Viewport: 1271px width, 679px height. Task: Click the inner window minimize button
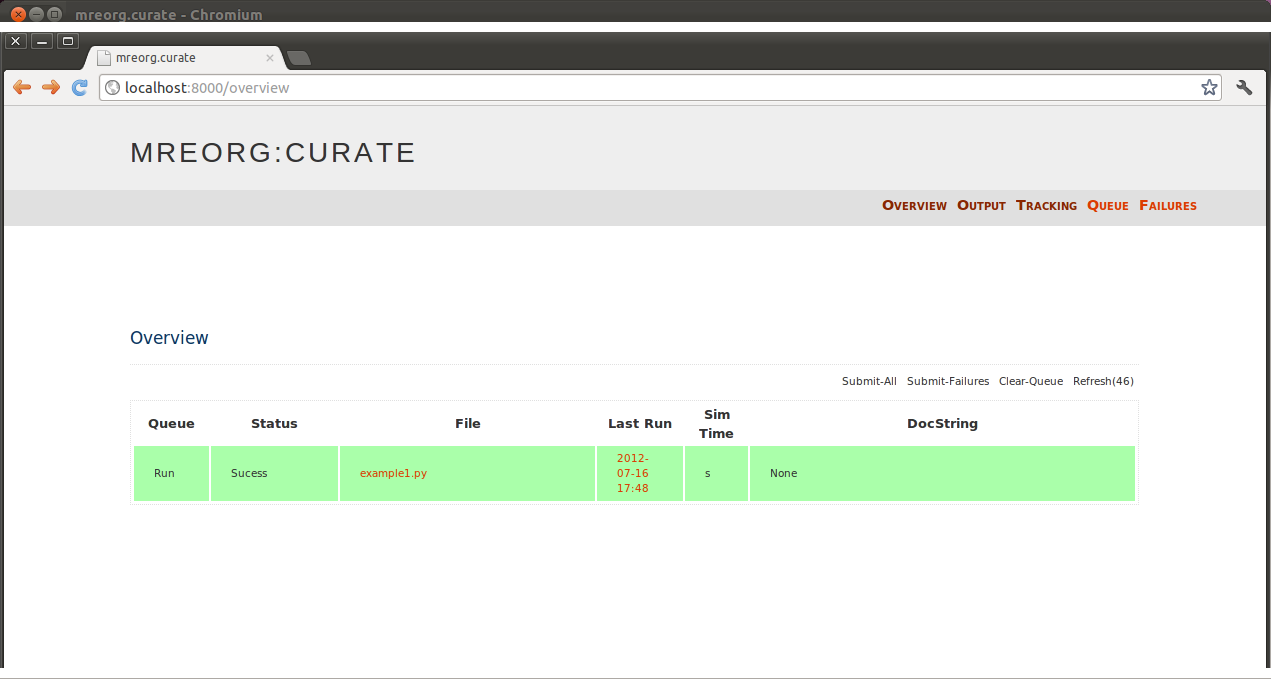click(42, 41)
